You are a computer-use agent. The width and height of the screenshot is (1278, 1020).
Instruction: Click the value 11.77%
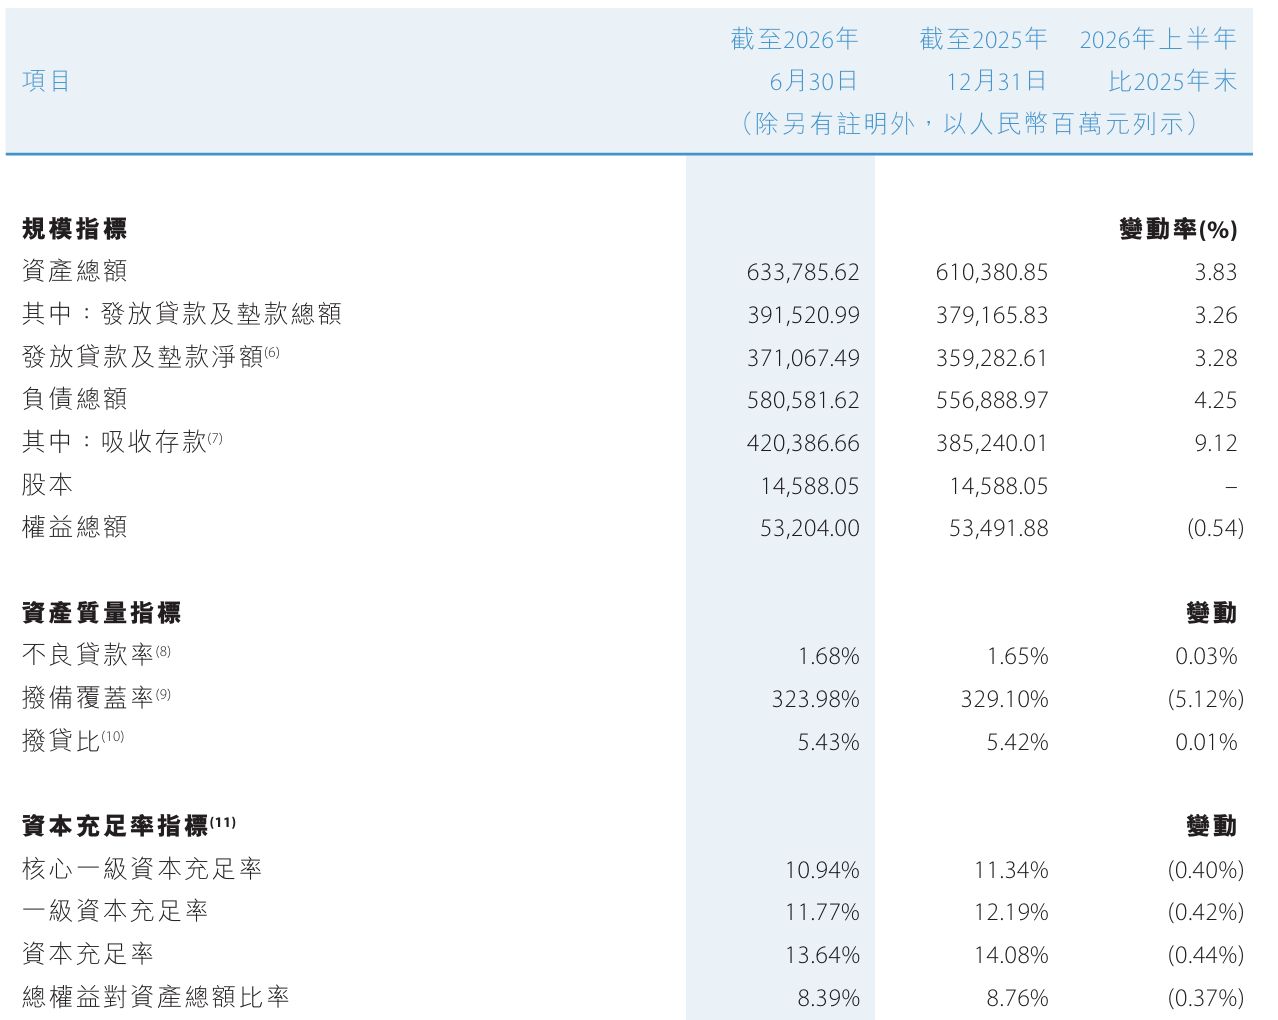pos(822,912)
